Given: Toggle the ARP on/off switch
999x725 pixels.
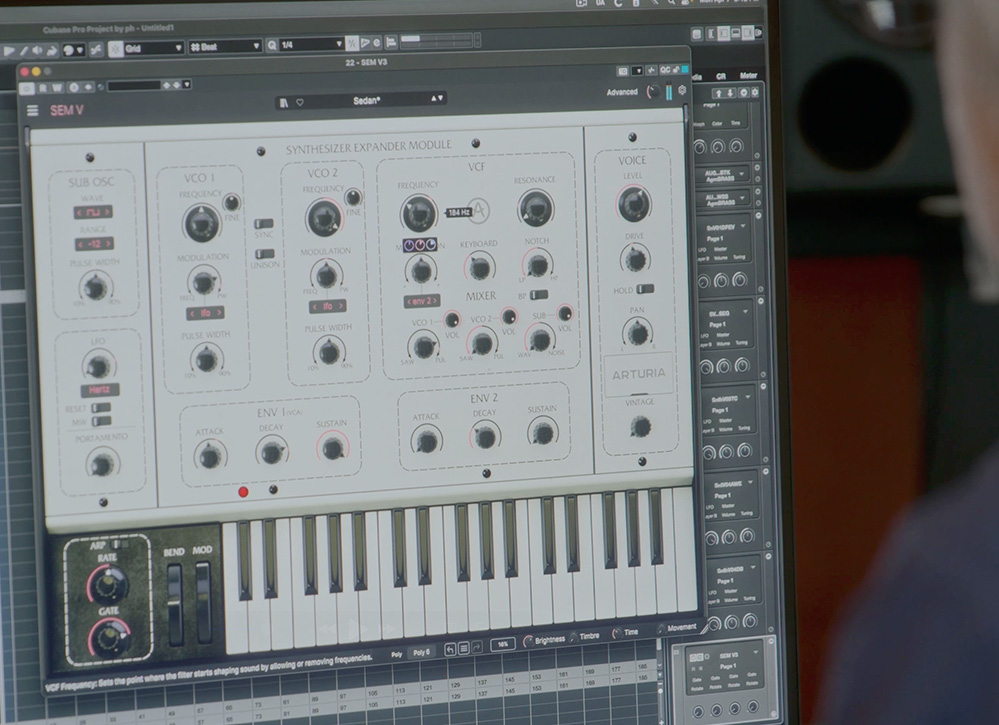Looking at the screenshot, I should [119, 545].
